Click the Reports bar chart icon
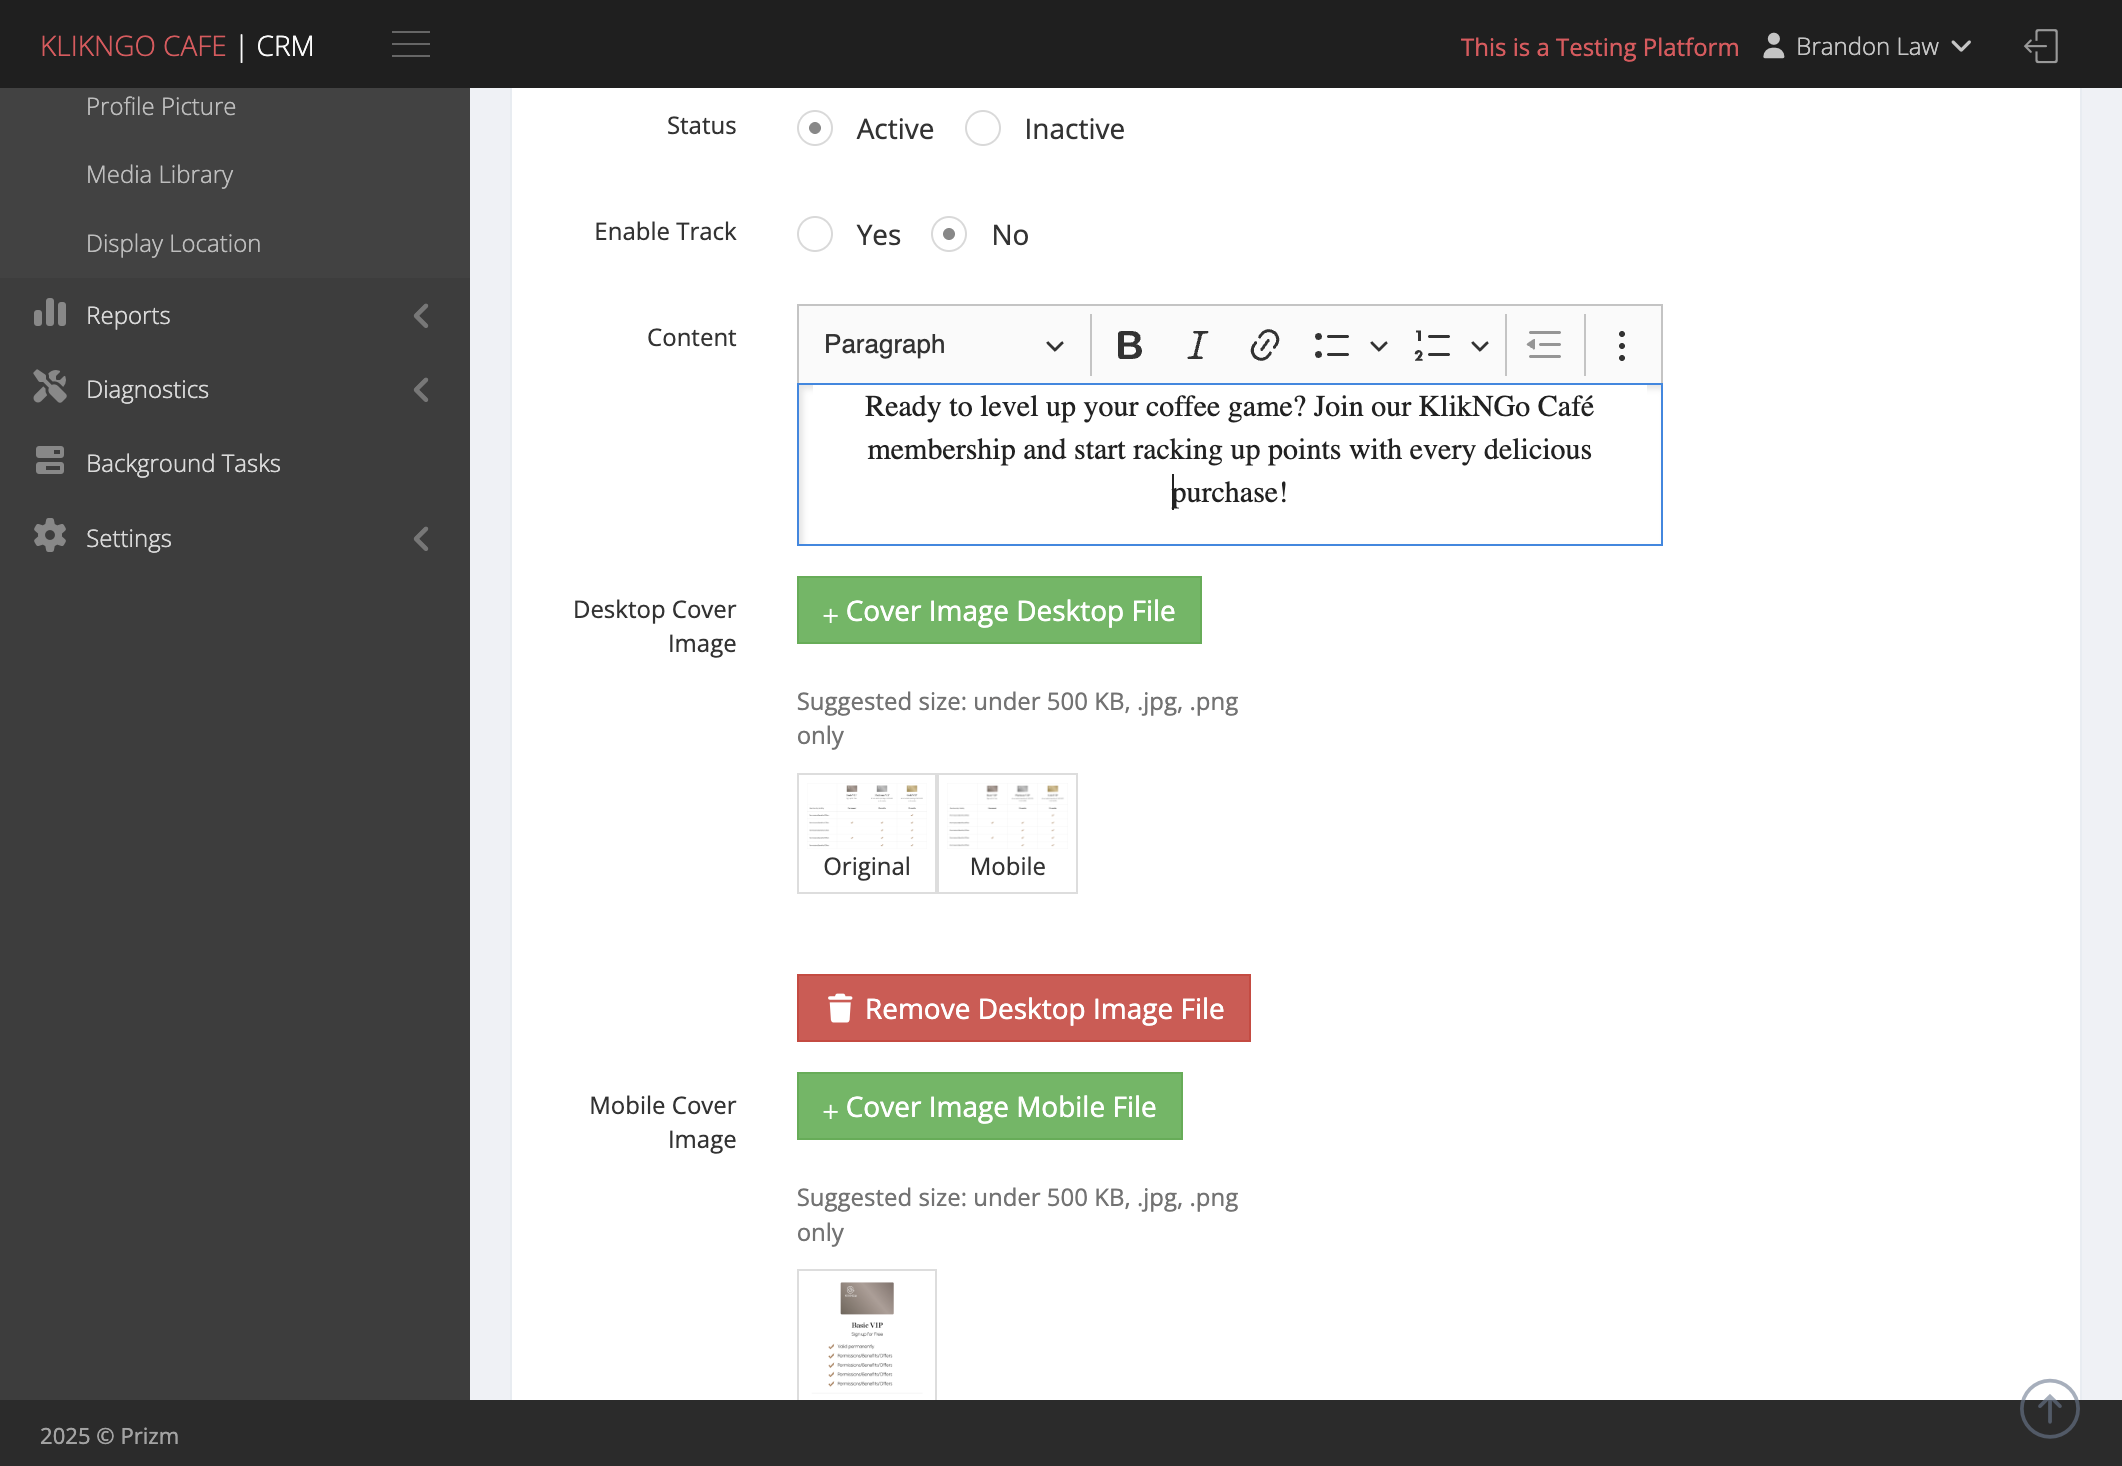2122x1466 pixels. point(50,314)
